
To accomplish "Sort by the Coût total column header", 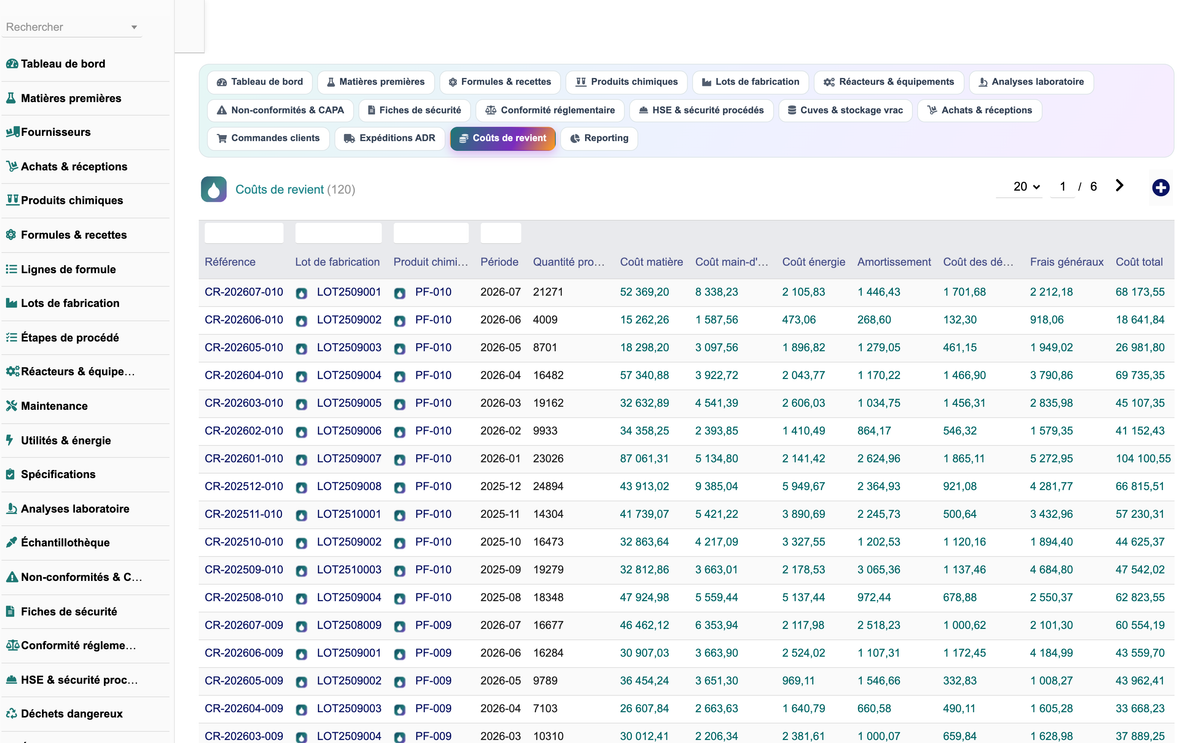I will [1139, 262].
